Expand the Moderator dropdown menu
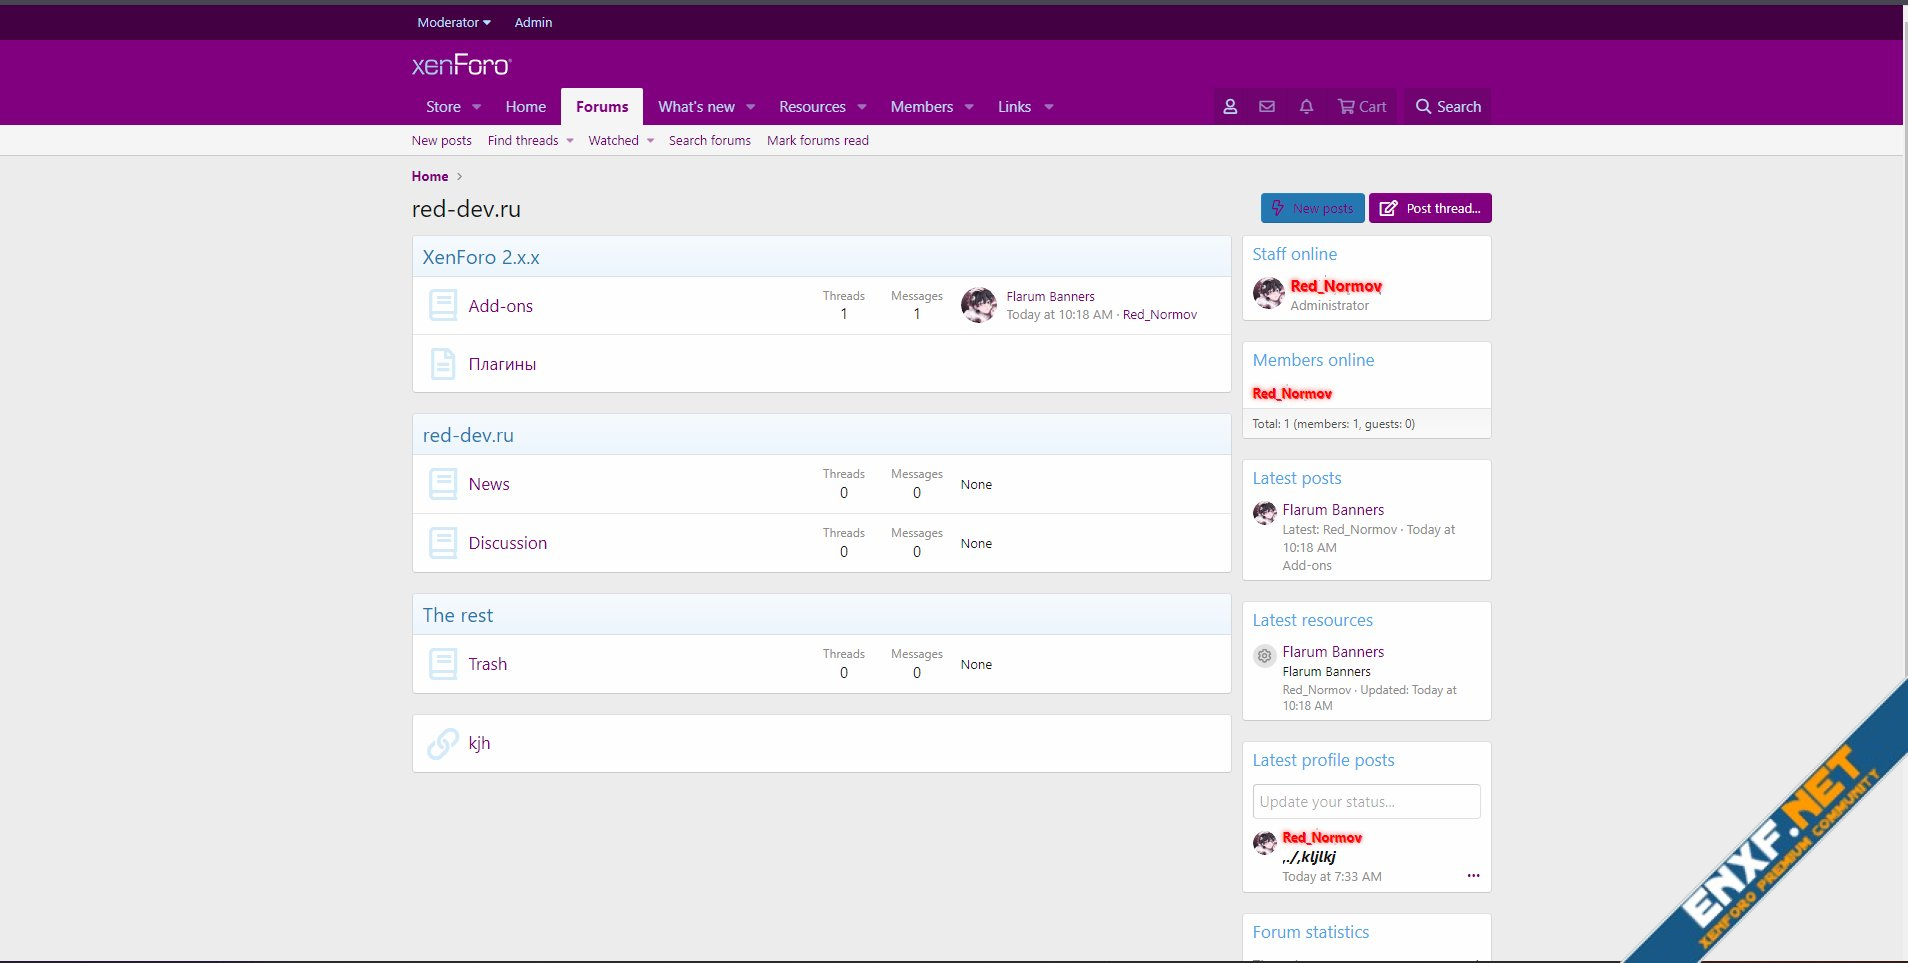1908x963 pixels. (453, 22)
